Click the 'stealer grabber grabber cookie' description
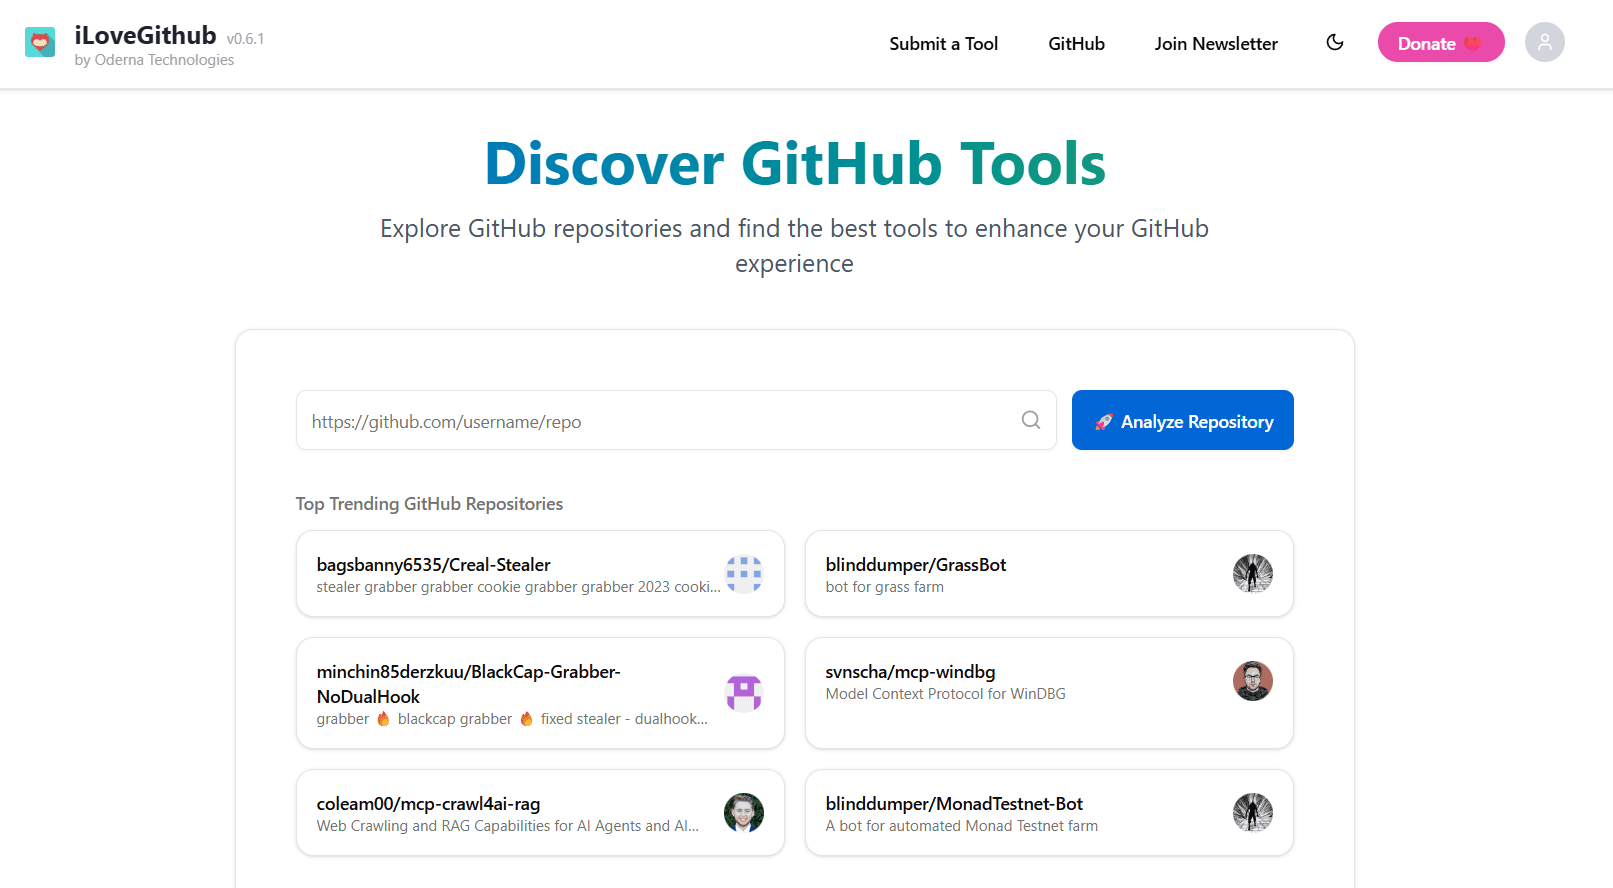Viewport: 1613px width, 888px height. coord(518,587)
